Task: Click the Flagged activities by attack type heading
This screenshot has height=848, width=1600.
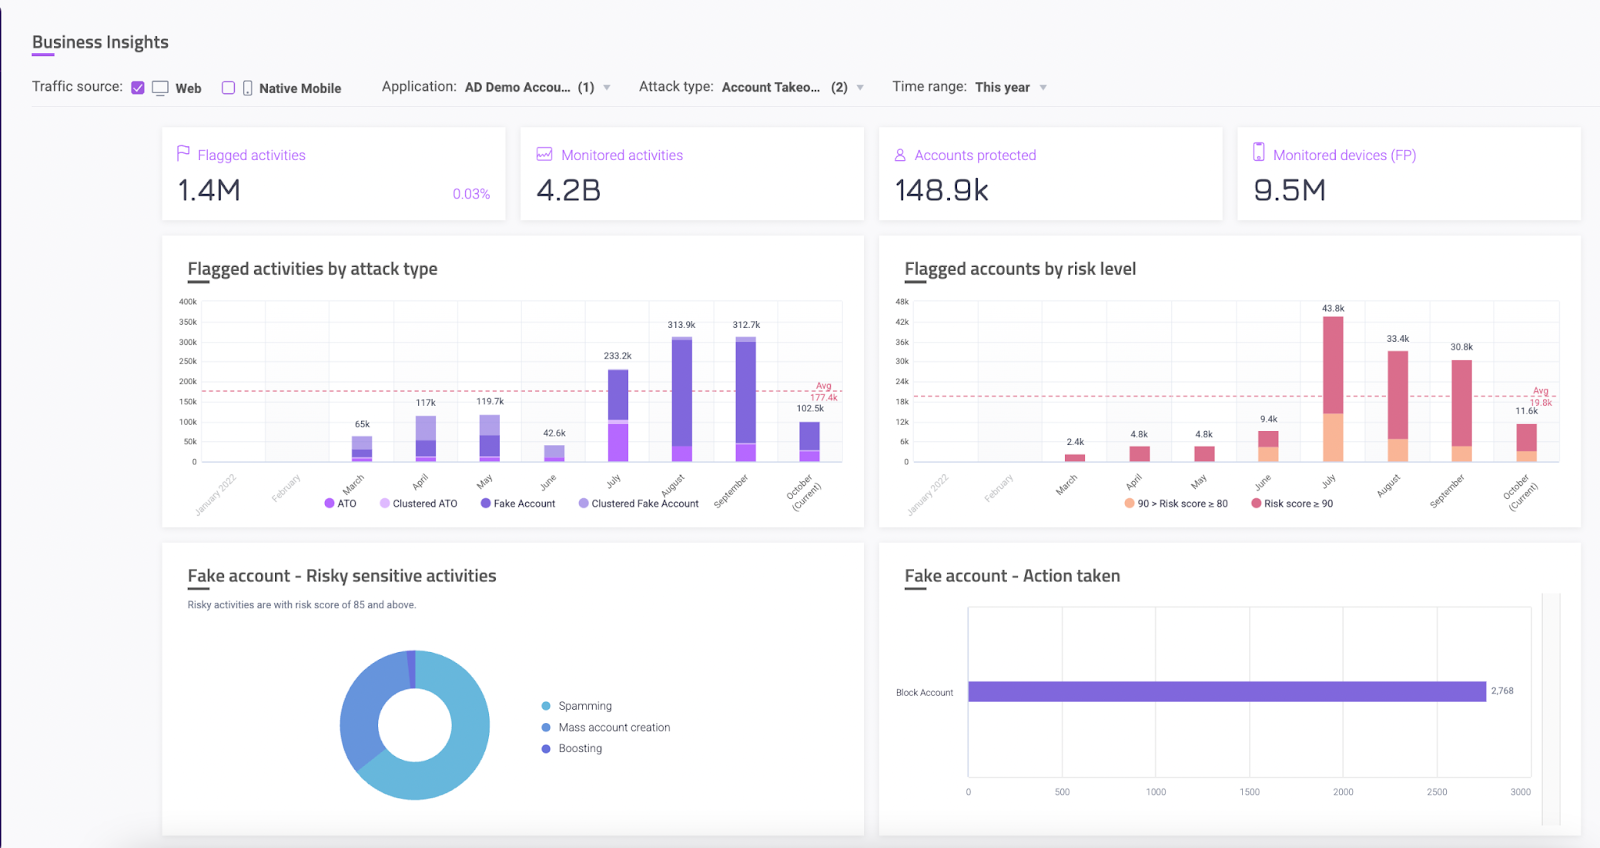Action: (312, 269)
